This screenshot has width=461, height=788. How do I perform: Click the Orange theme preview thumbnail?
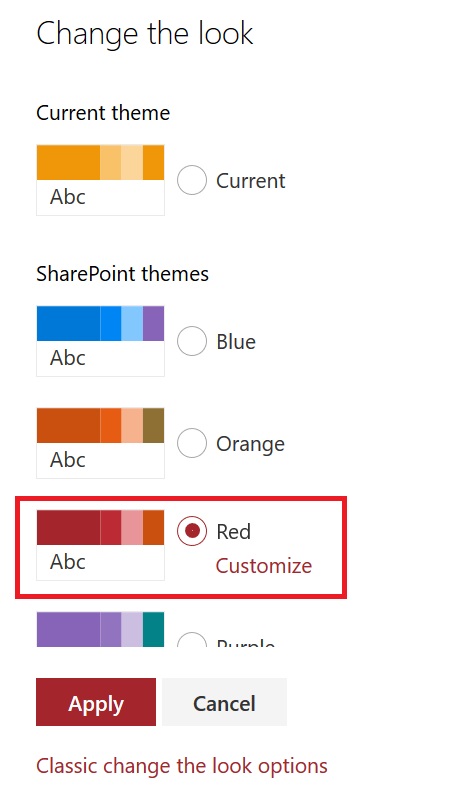pyautogui.click(x=101, y=443)
